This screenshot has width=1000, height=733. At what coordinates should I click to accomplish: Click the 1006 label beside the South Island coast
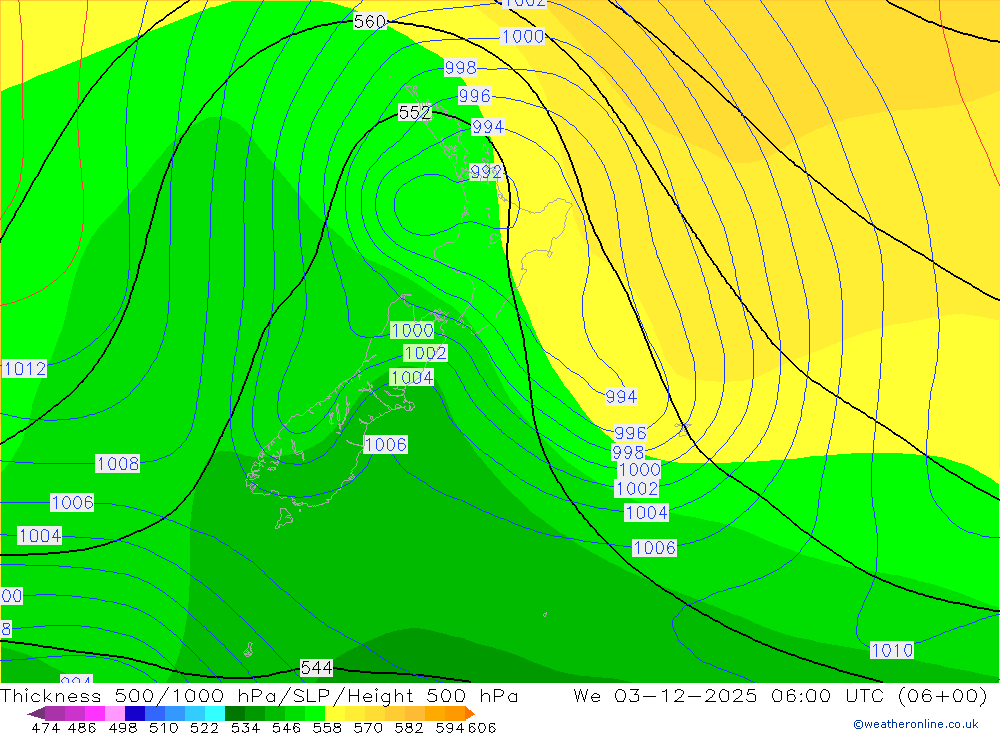(386, 445)
